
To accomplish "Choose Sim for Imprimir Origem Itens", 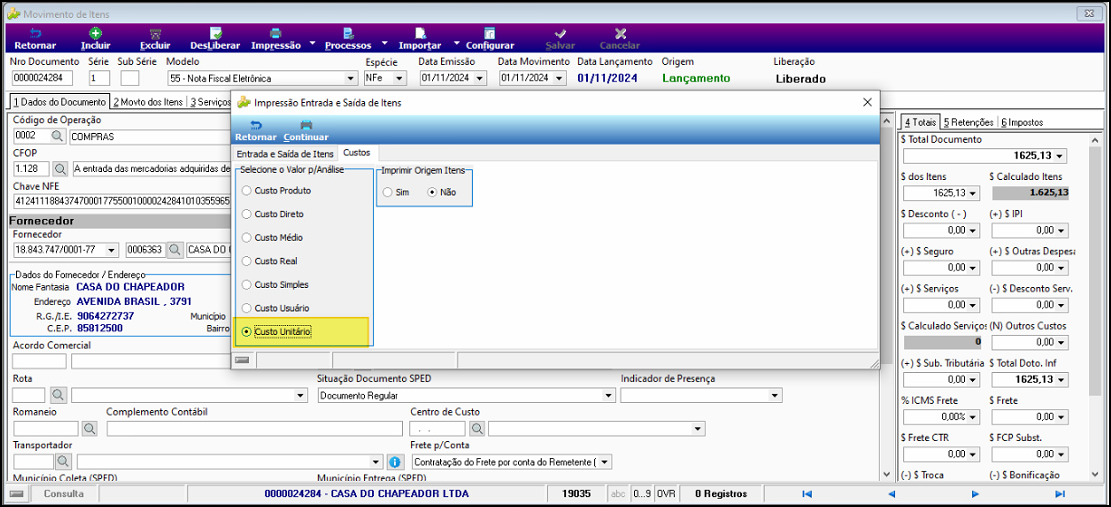I will (387, 193).
